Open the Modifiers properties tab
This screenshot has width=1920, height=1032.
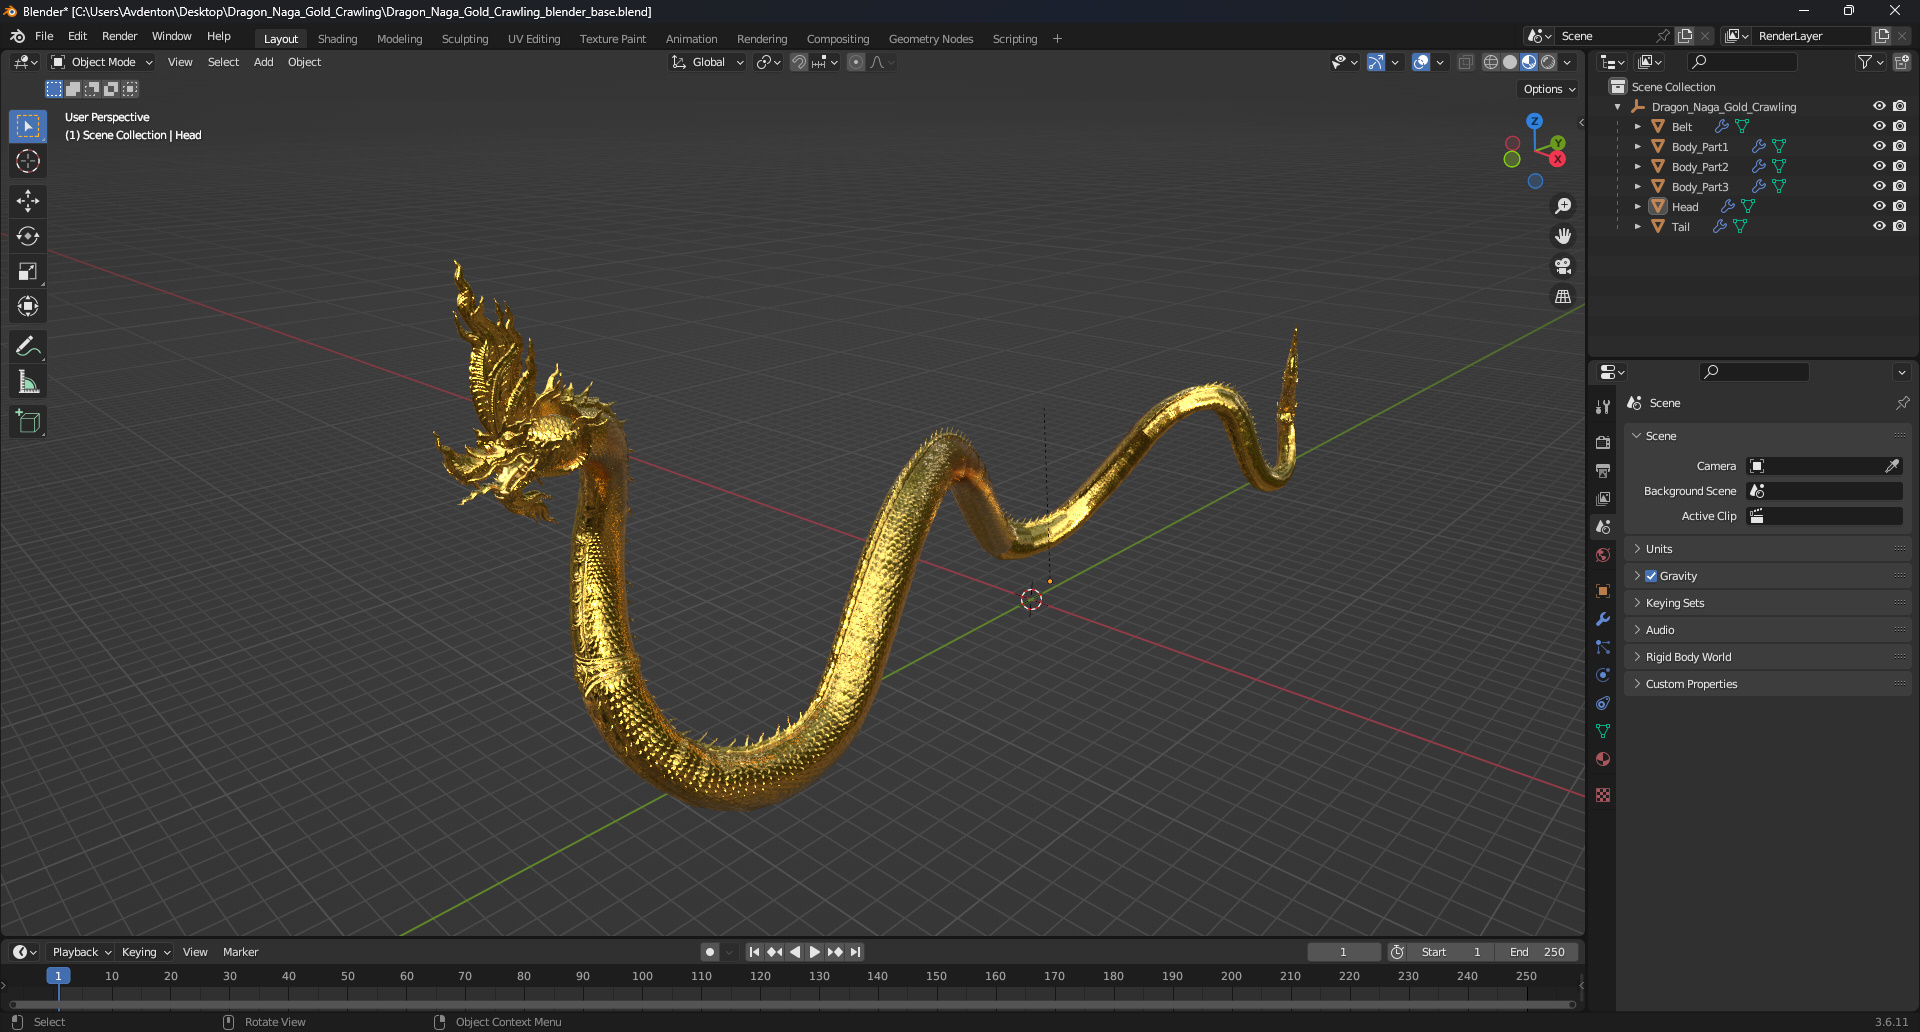[x=1603, y=619]
